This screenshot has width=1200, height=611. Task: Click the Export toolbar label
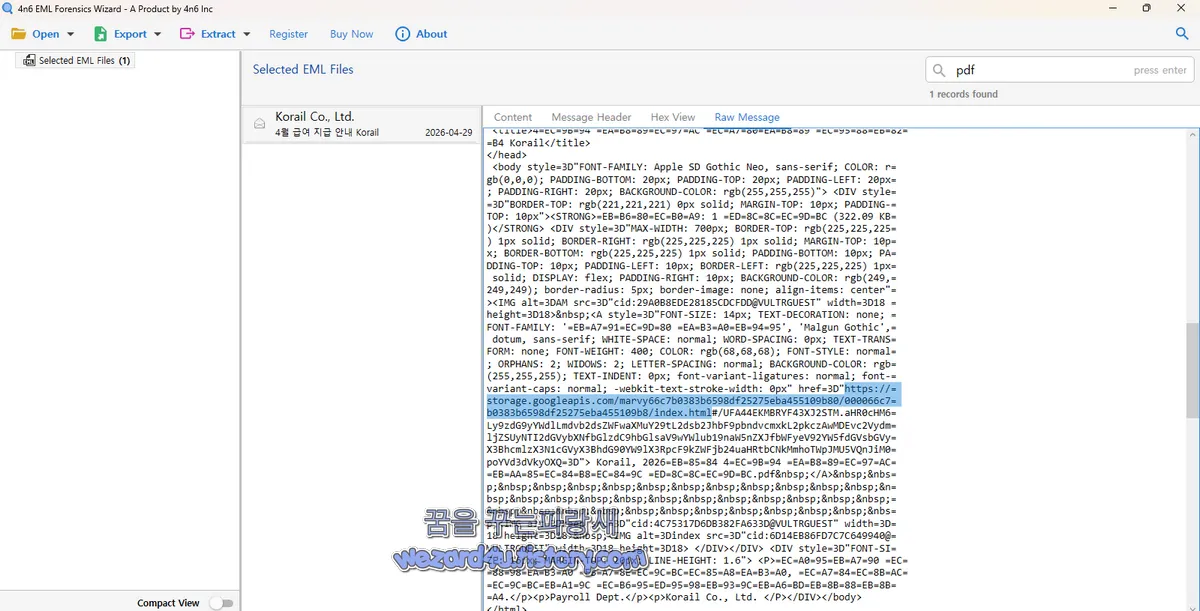[x=130, y=34]
